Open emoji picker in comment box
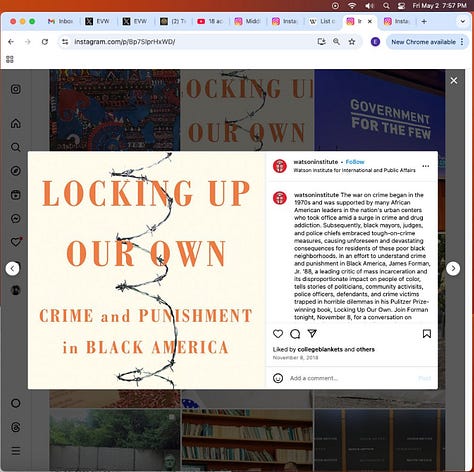Viewport: 474px width, 472px height. point(278,378)
